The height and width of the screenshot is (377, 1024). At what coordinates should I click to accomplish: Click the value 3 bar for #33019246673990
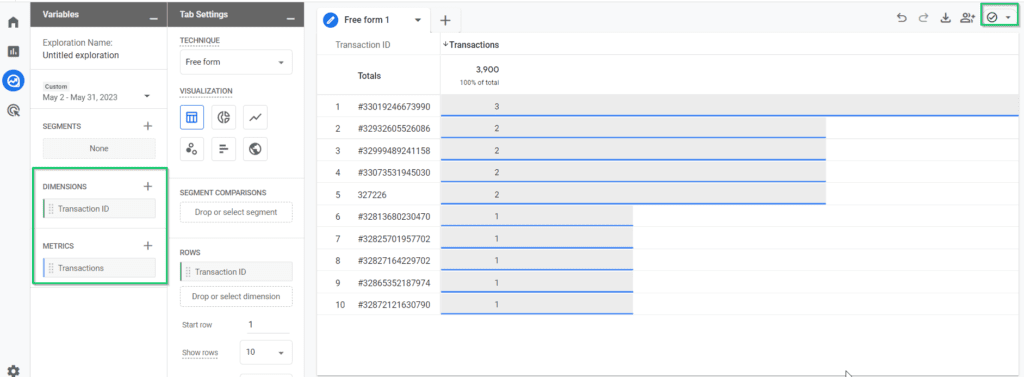coord(729,106)
